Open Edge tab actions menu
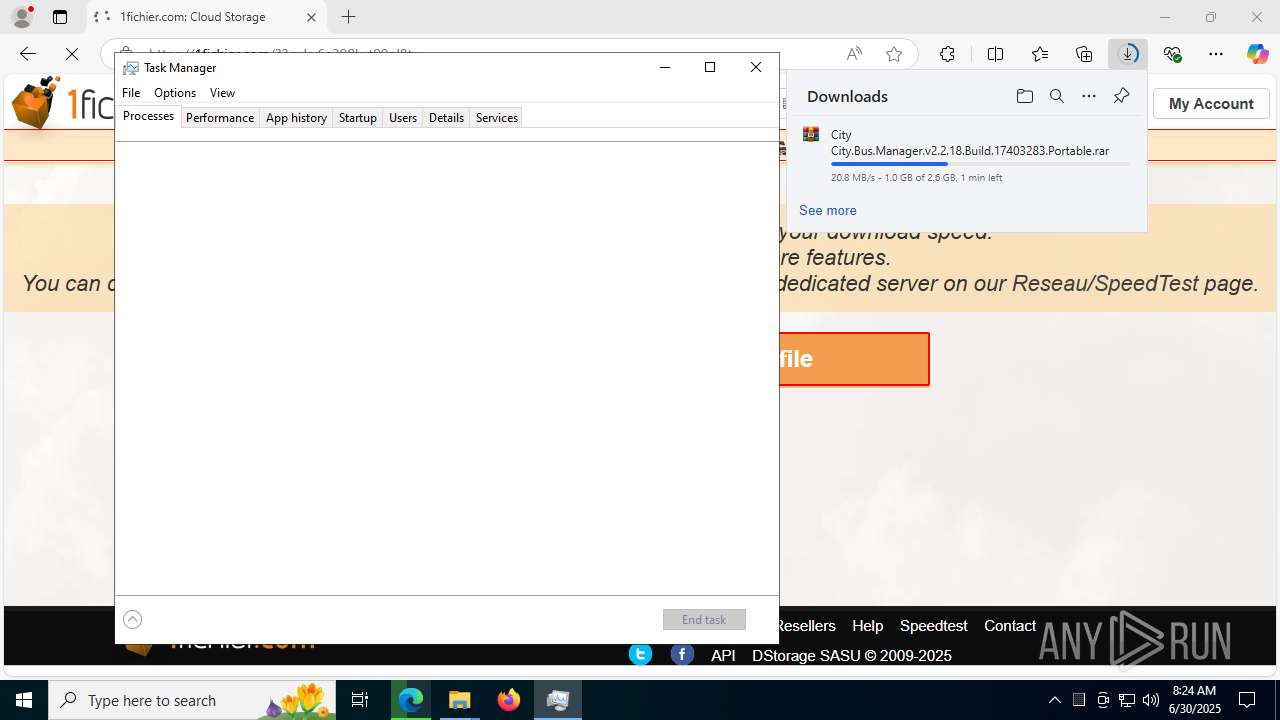 pyautogui.click(x=60, y=17)
